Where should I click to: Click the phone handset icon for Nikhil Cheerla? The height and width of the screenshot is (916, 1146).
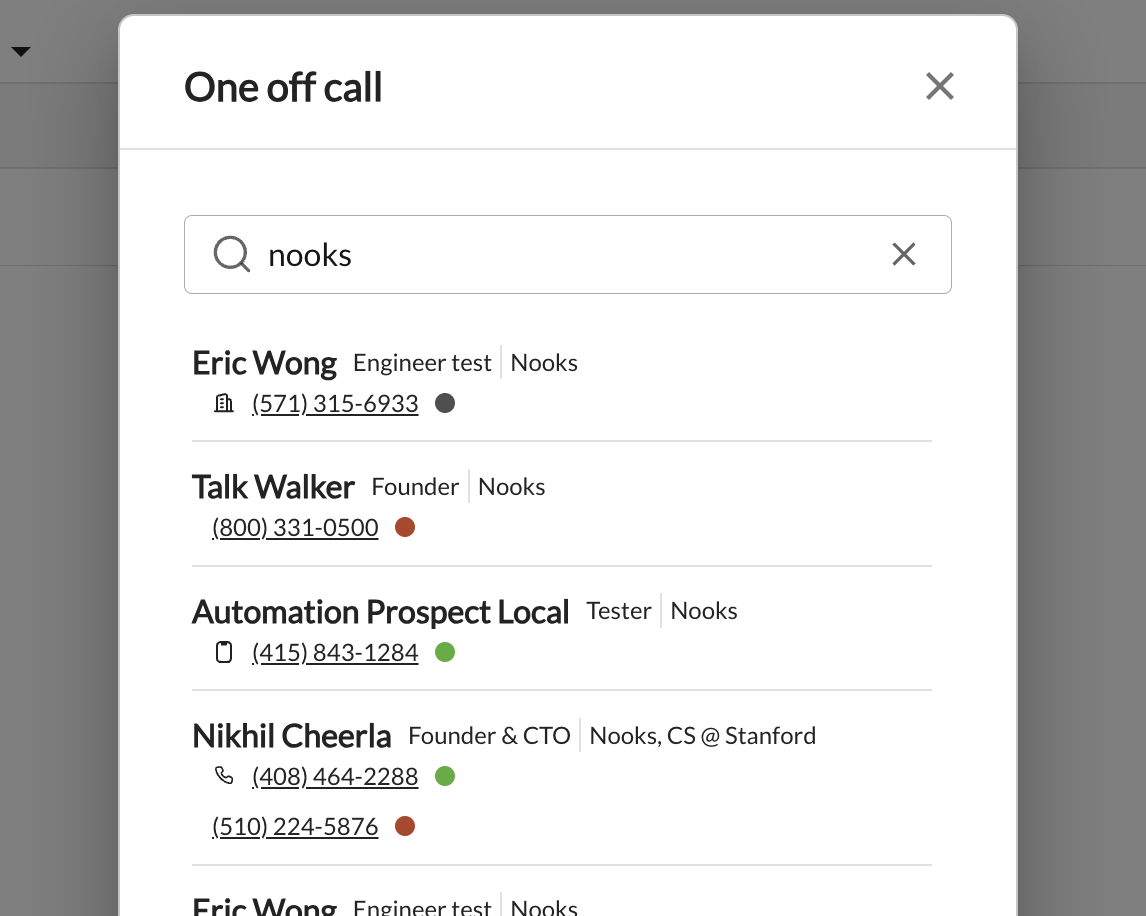[x=224, y=776]
